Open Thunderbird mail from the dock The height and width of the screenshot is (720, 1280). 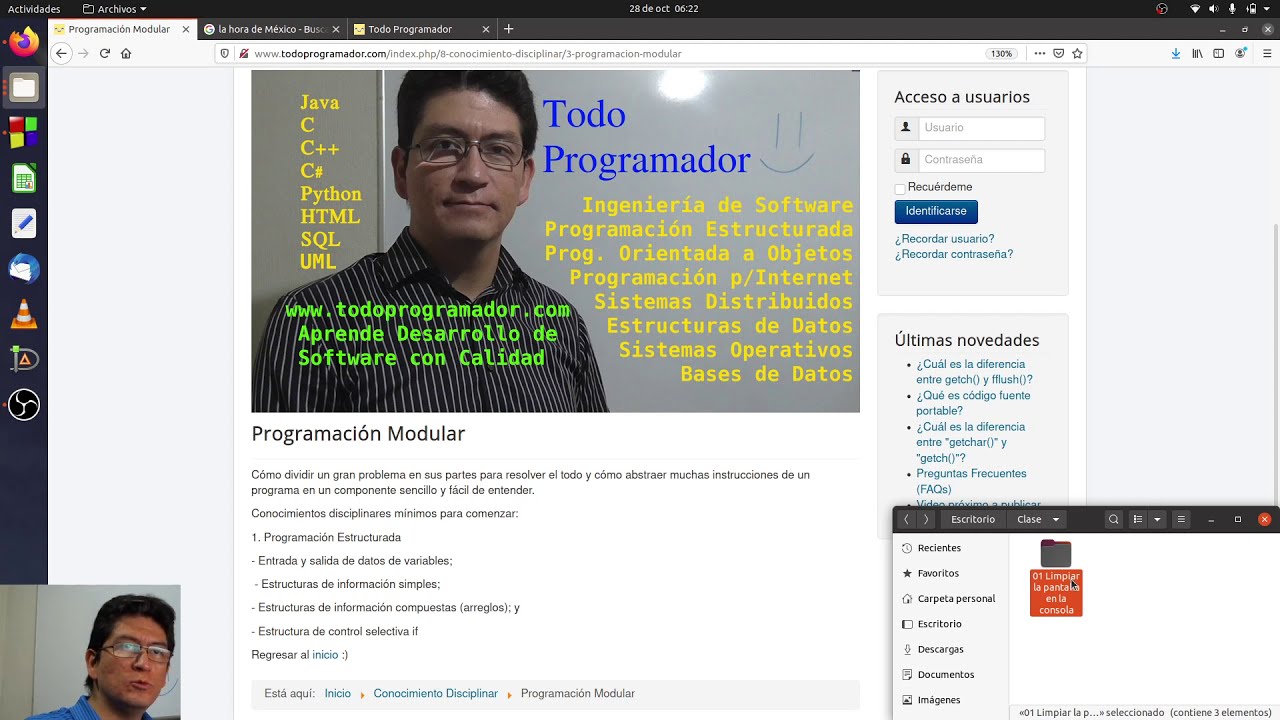24,269
